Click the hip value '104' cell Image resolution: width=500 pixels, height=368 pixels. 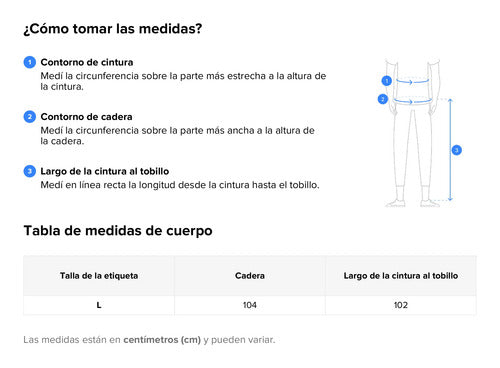tap(250, 305)
